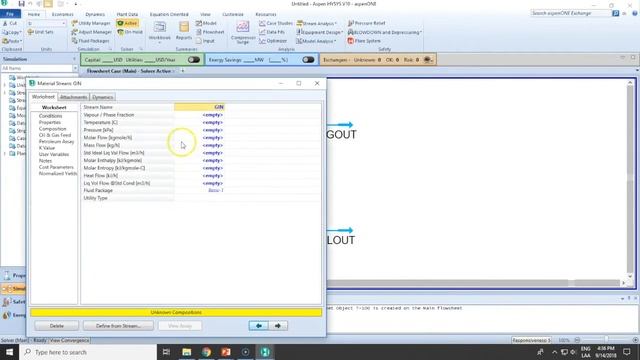Open the Paste dropdown
Image resolution: width=640 pixels, height=360 pixels.
[x=12, y=41]
